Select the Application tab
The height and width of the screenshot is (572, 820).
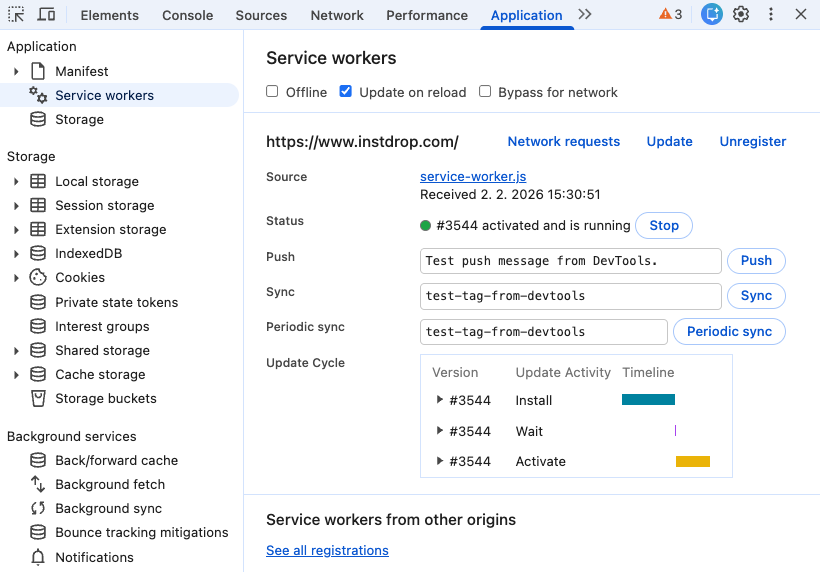point(527,15)
